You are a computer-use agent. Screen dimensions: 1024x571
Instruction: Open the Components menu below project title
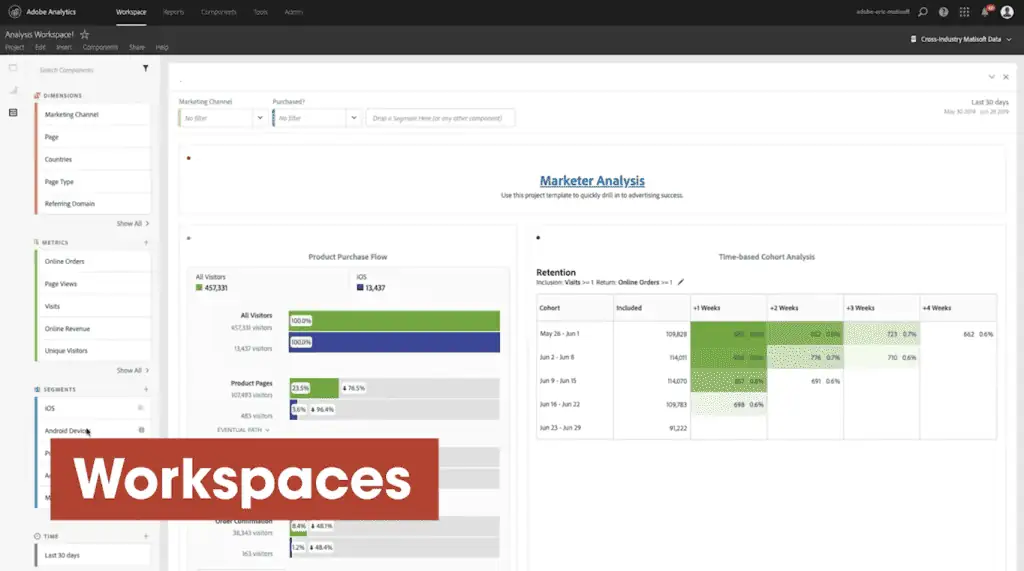tap(100, 47)
